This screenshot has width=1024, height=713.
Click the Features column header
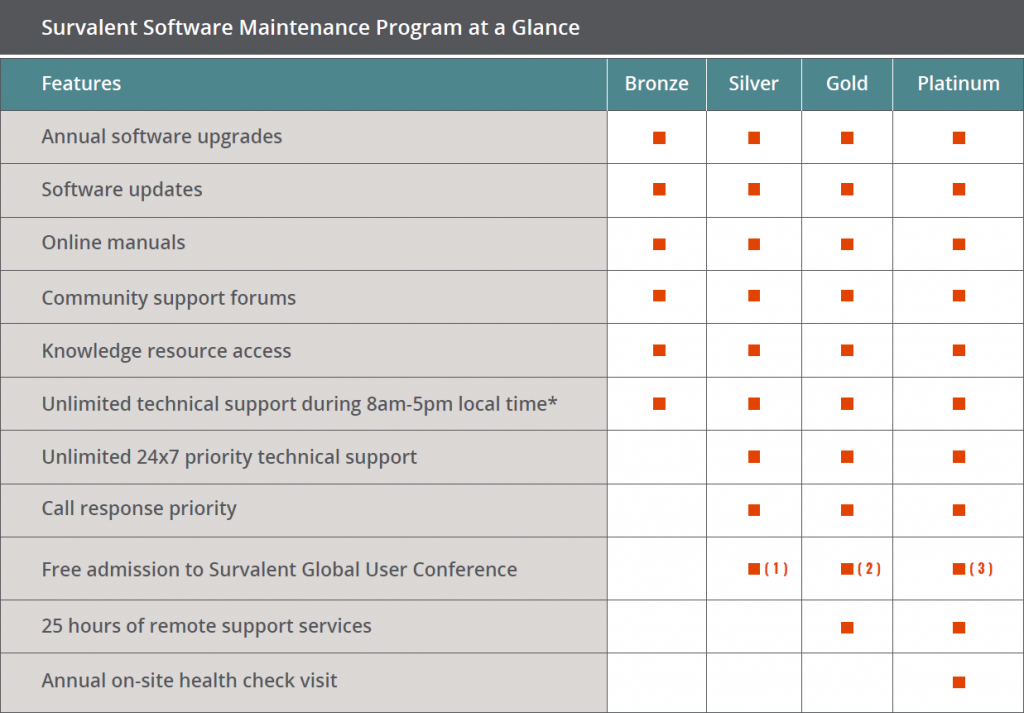[x=81, y=84]
